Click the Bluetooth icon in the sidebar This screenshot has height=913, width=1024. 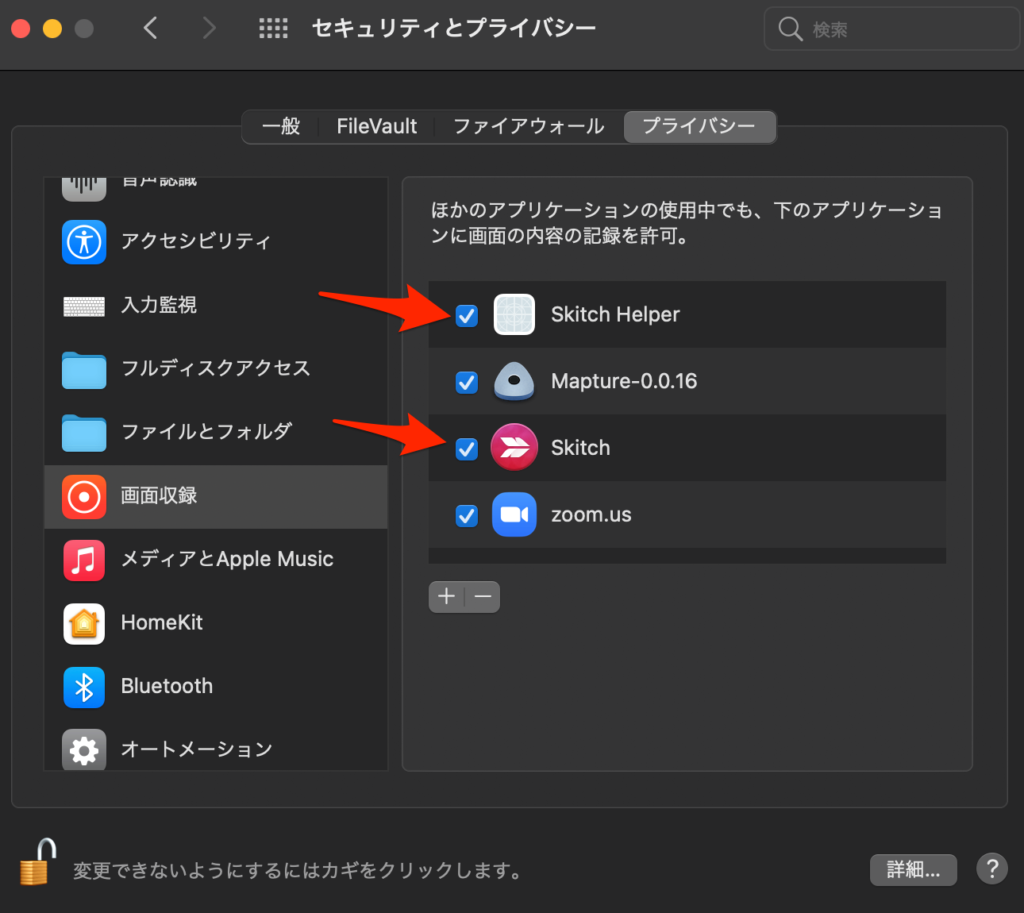(x=84, y=687)
